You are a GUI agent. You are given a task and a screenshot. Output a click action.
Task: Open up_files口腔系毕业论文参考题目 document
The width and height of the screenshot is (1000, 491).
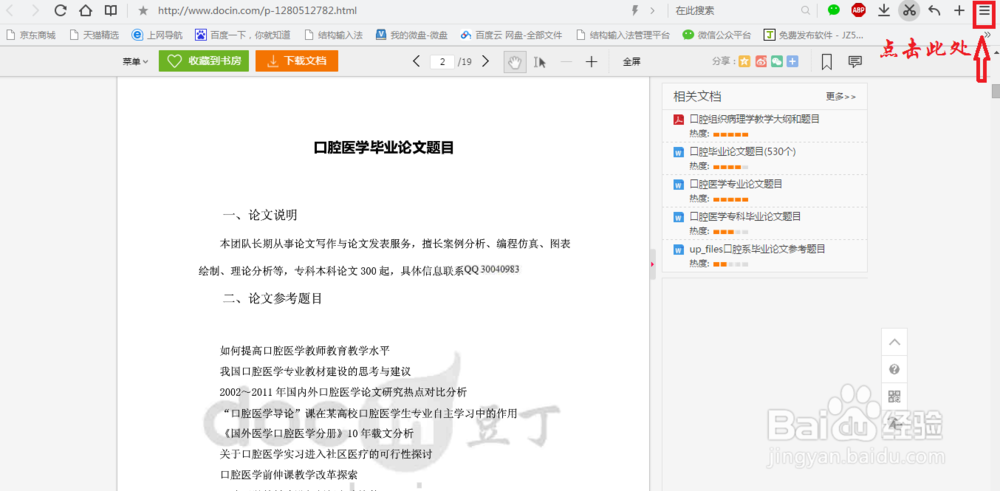point(758,249)
